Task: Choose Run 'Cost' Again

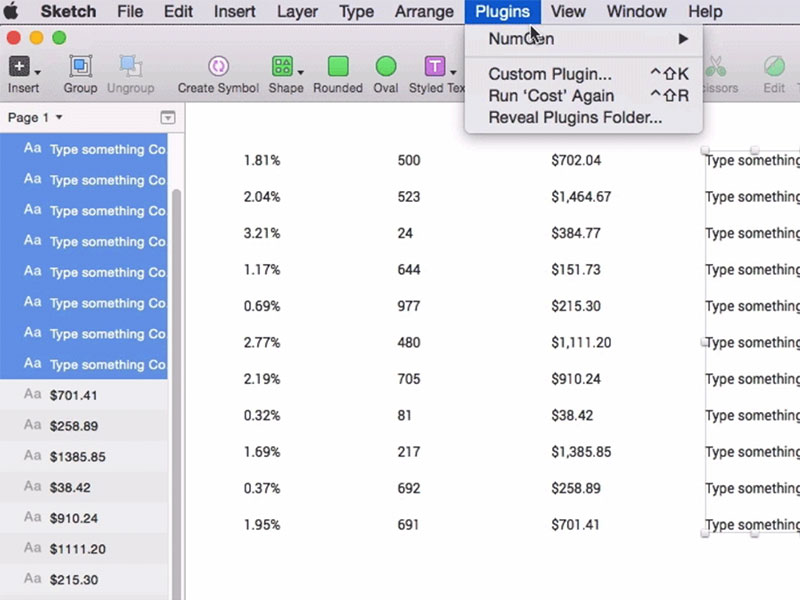Action: tap(584, 96)
